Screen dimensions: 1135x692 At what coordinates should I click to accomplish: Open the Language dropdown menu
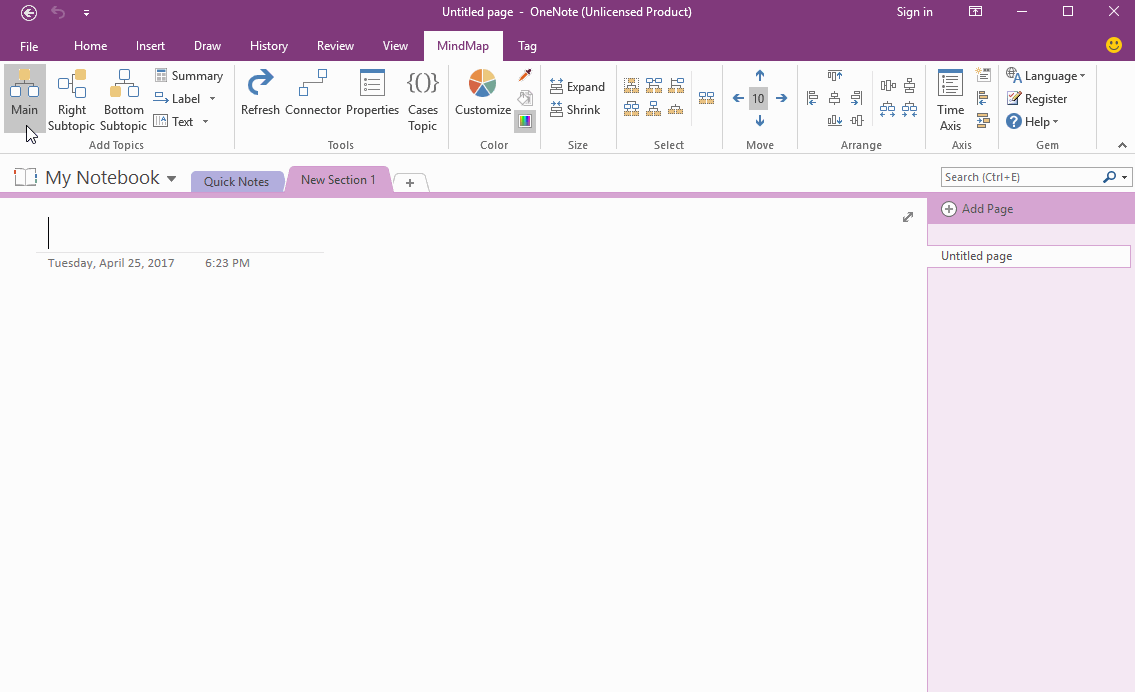(x=1046, y=76)
